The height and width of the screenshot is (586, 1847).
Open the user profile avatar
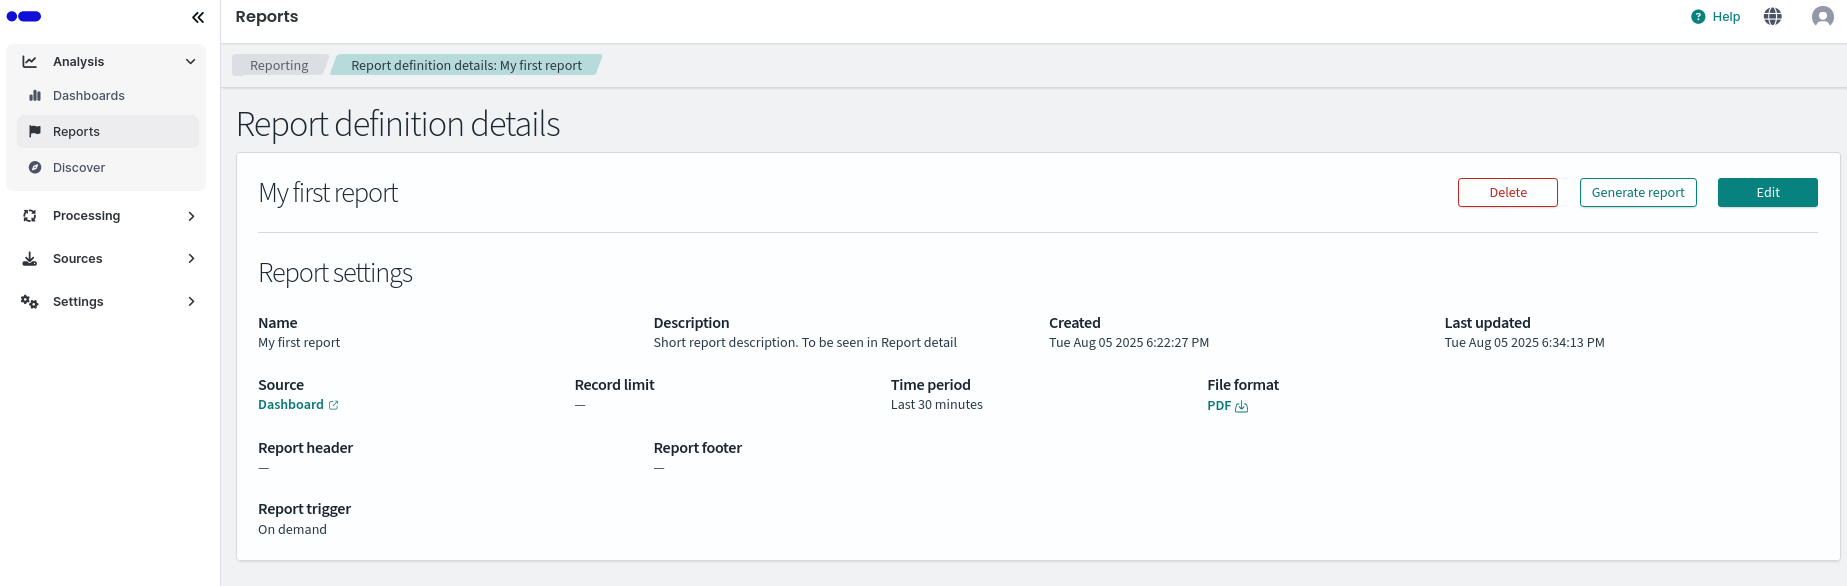pos(1823,16)
